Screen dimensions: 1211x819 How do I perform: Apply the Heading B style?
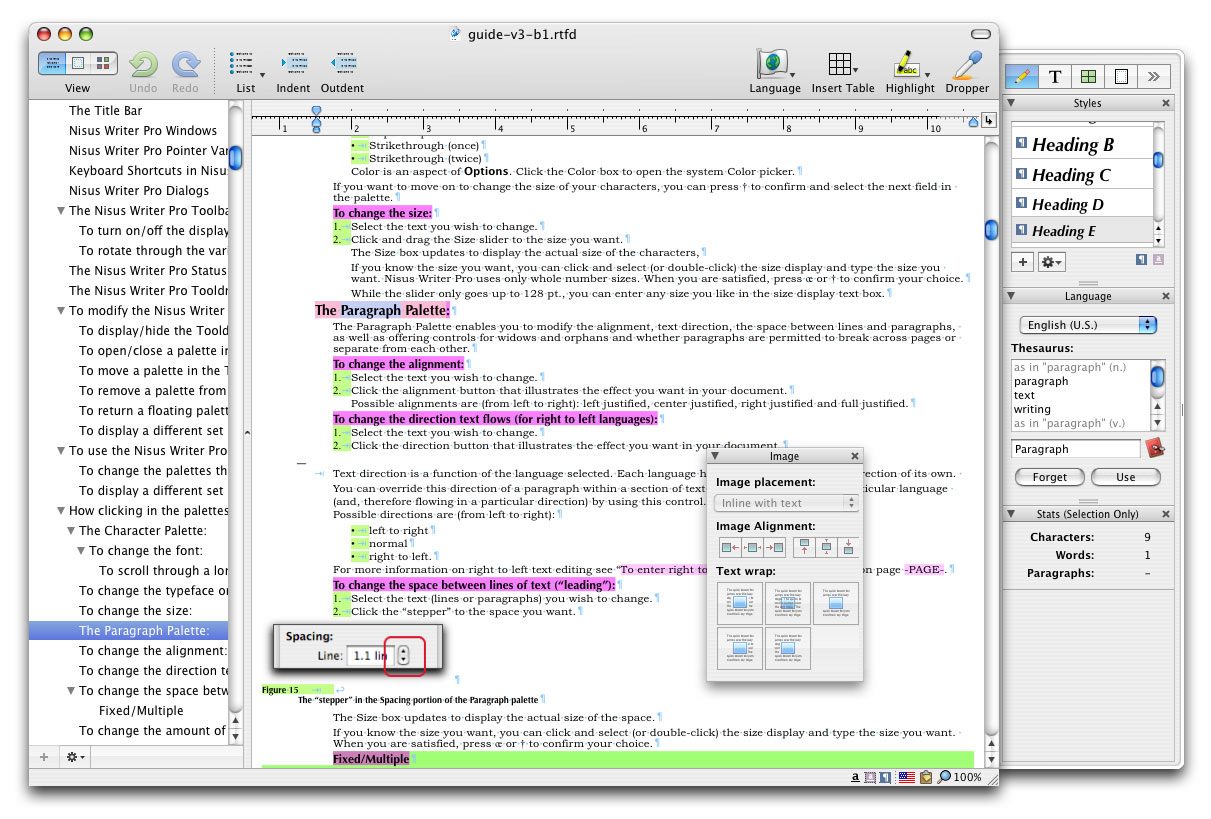coord(1083,145)
